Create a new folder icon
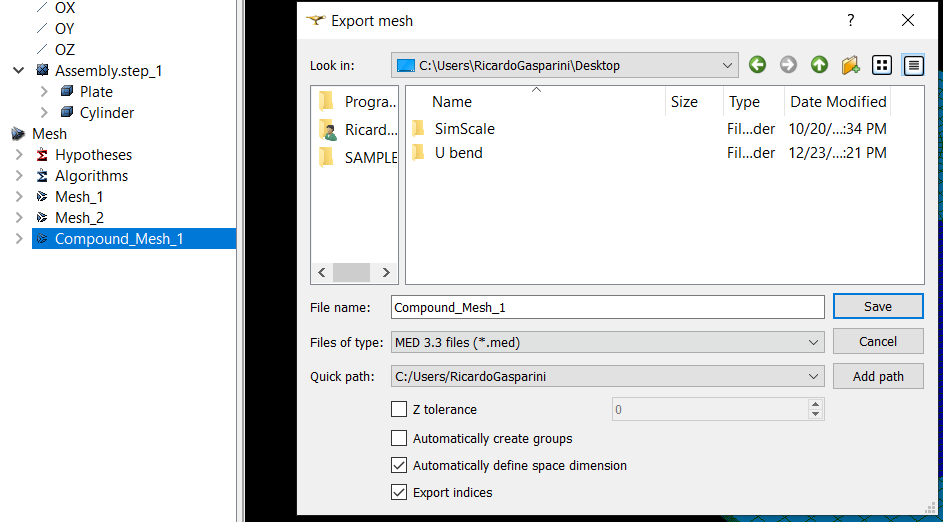 pos(850,65)
